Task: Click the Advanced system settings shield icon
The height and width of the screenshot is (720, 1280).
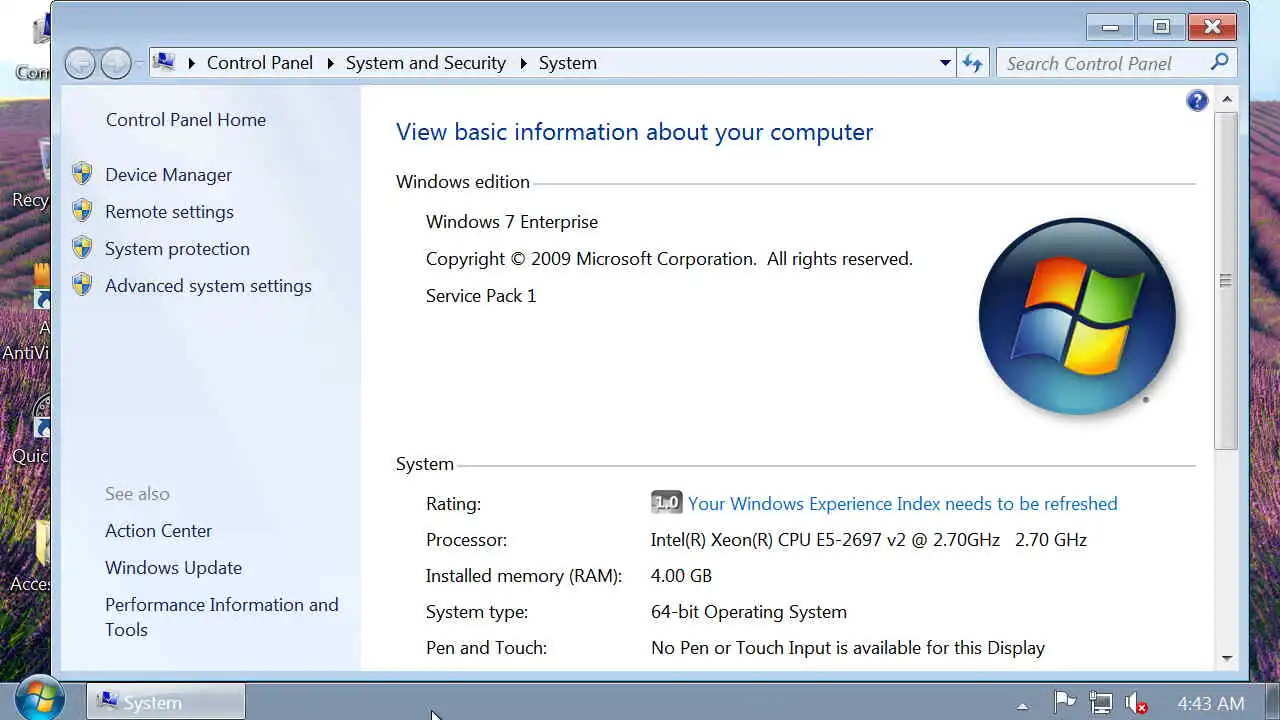Action: pyautogui.click(x=83, y=285)
